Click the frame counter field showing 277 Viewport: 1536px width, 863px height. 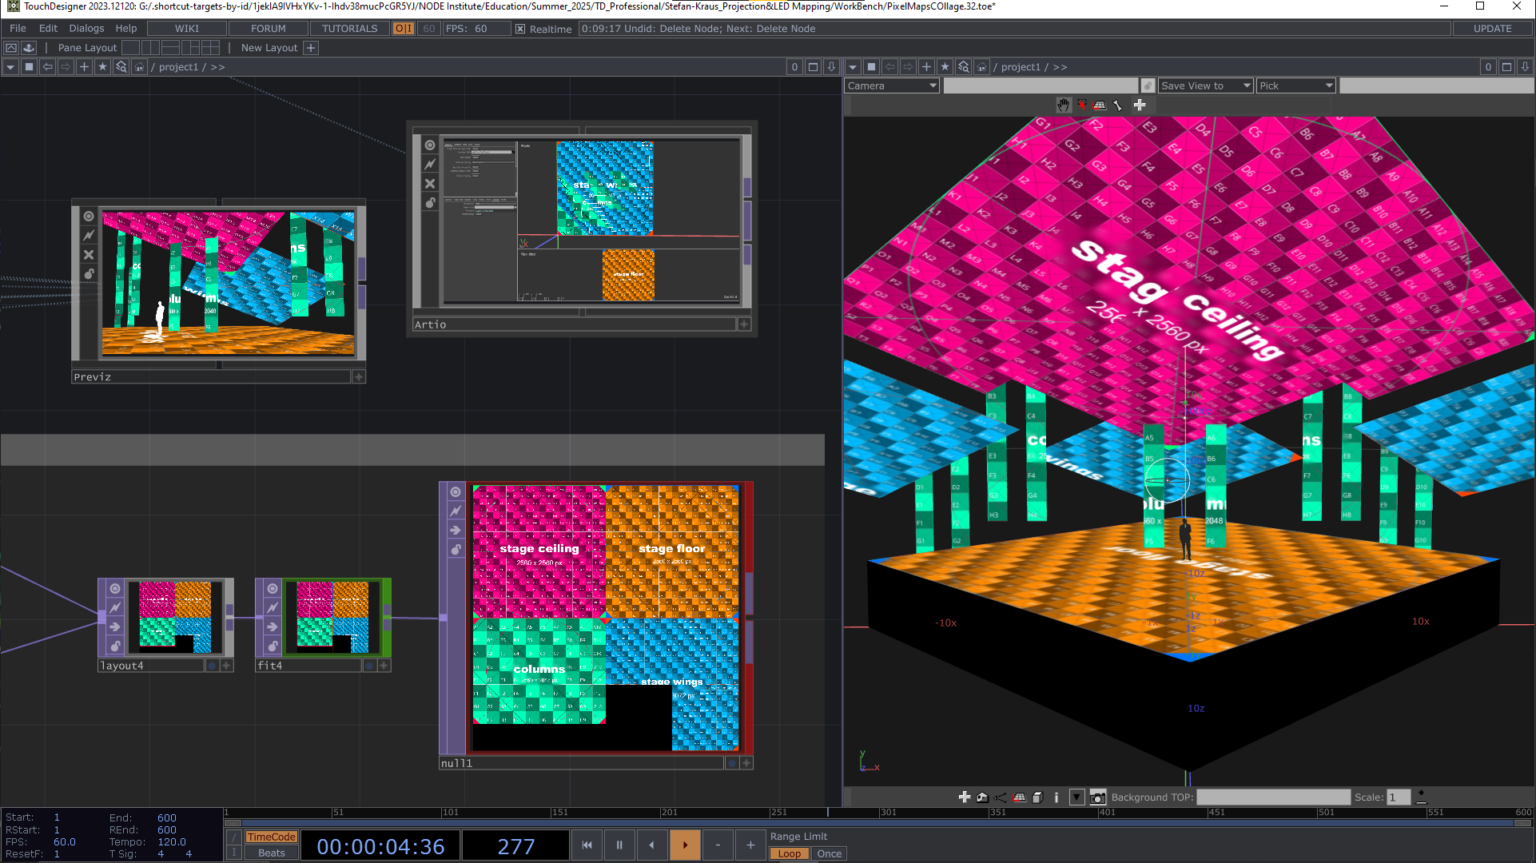[515, 845]
